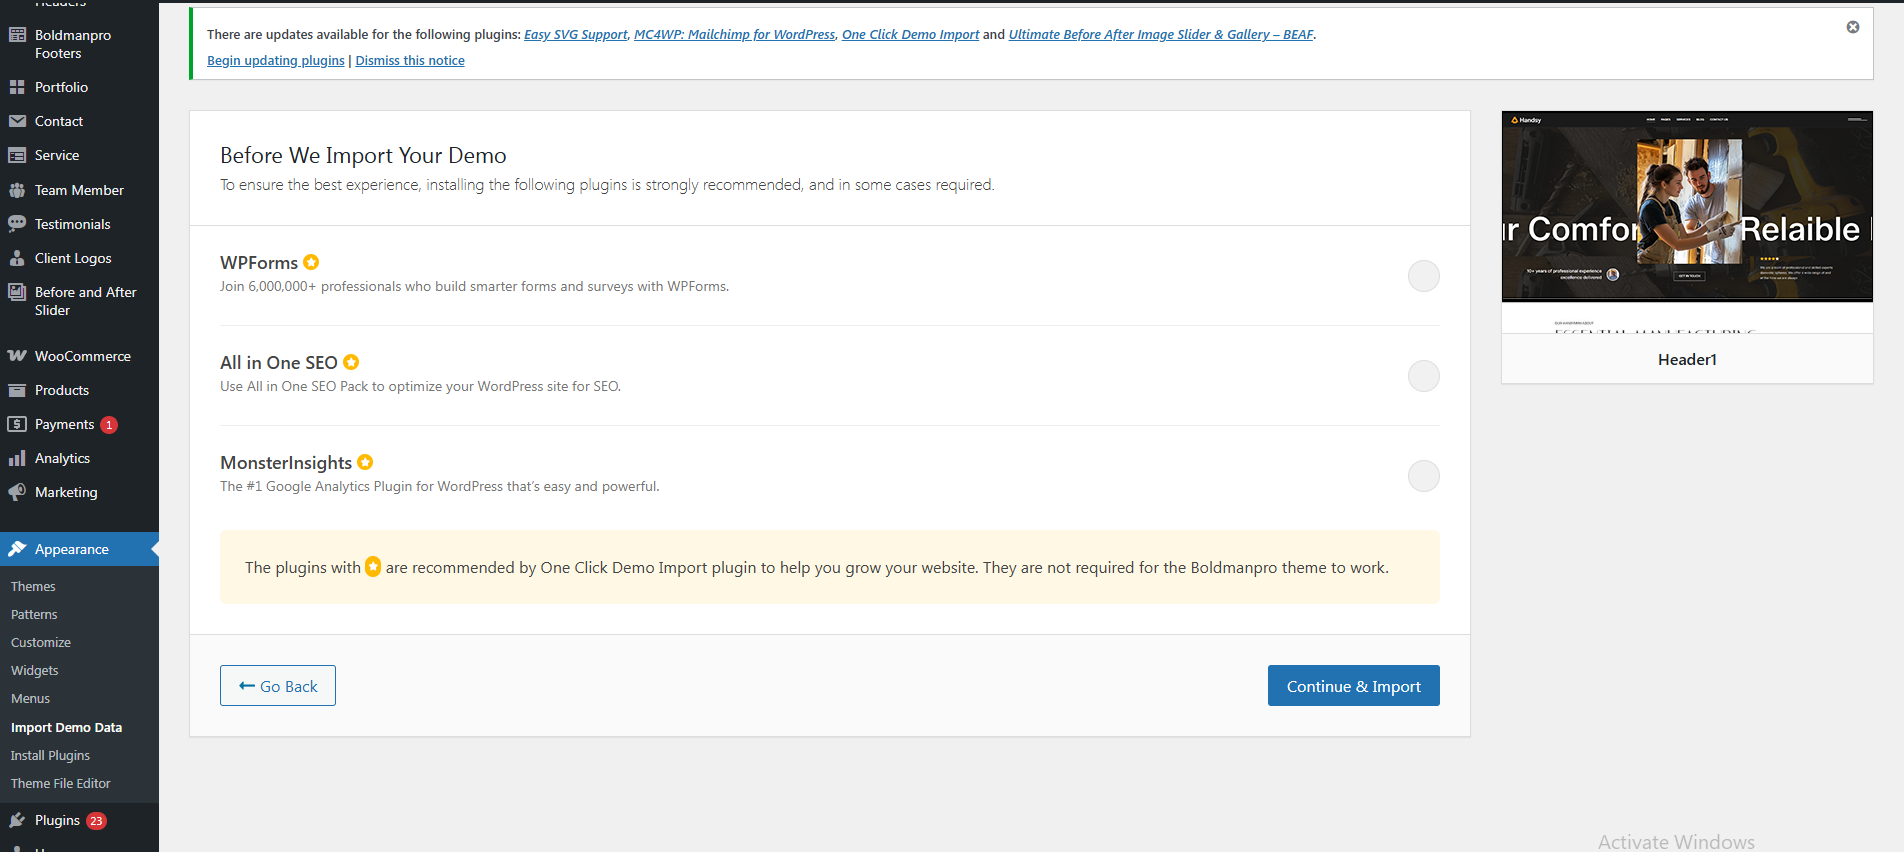This screenshot has width=1904, height=852.
Task: Click the Plugins plug icon
Action: [17, 820]
